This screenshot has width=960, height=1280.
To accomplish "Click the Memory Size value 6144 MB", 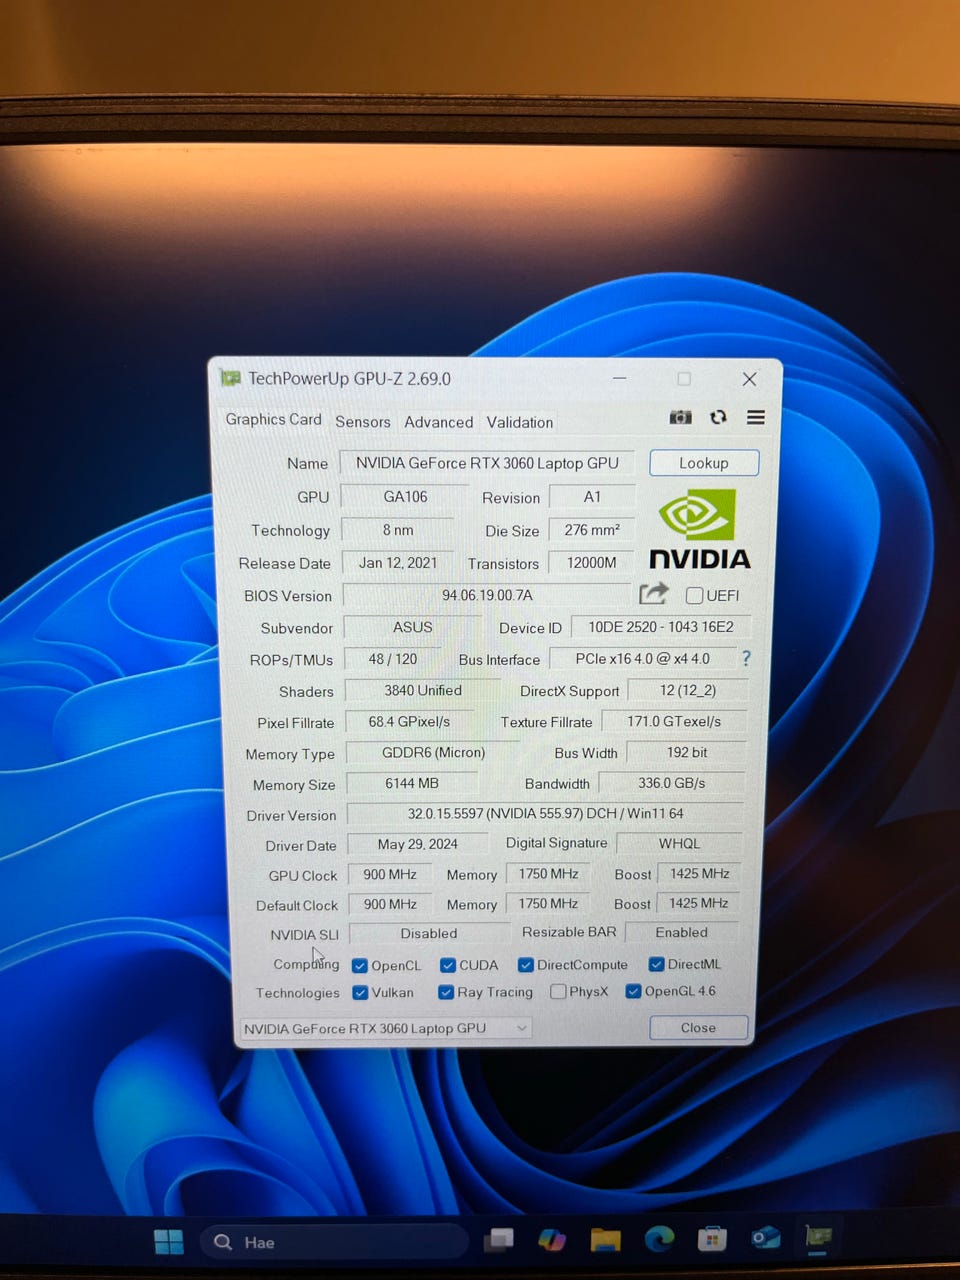I will (411, 783).
